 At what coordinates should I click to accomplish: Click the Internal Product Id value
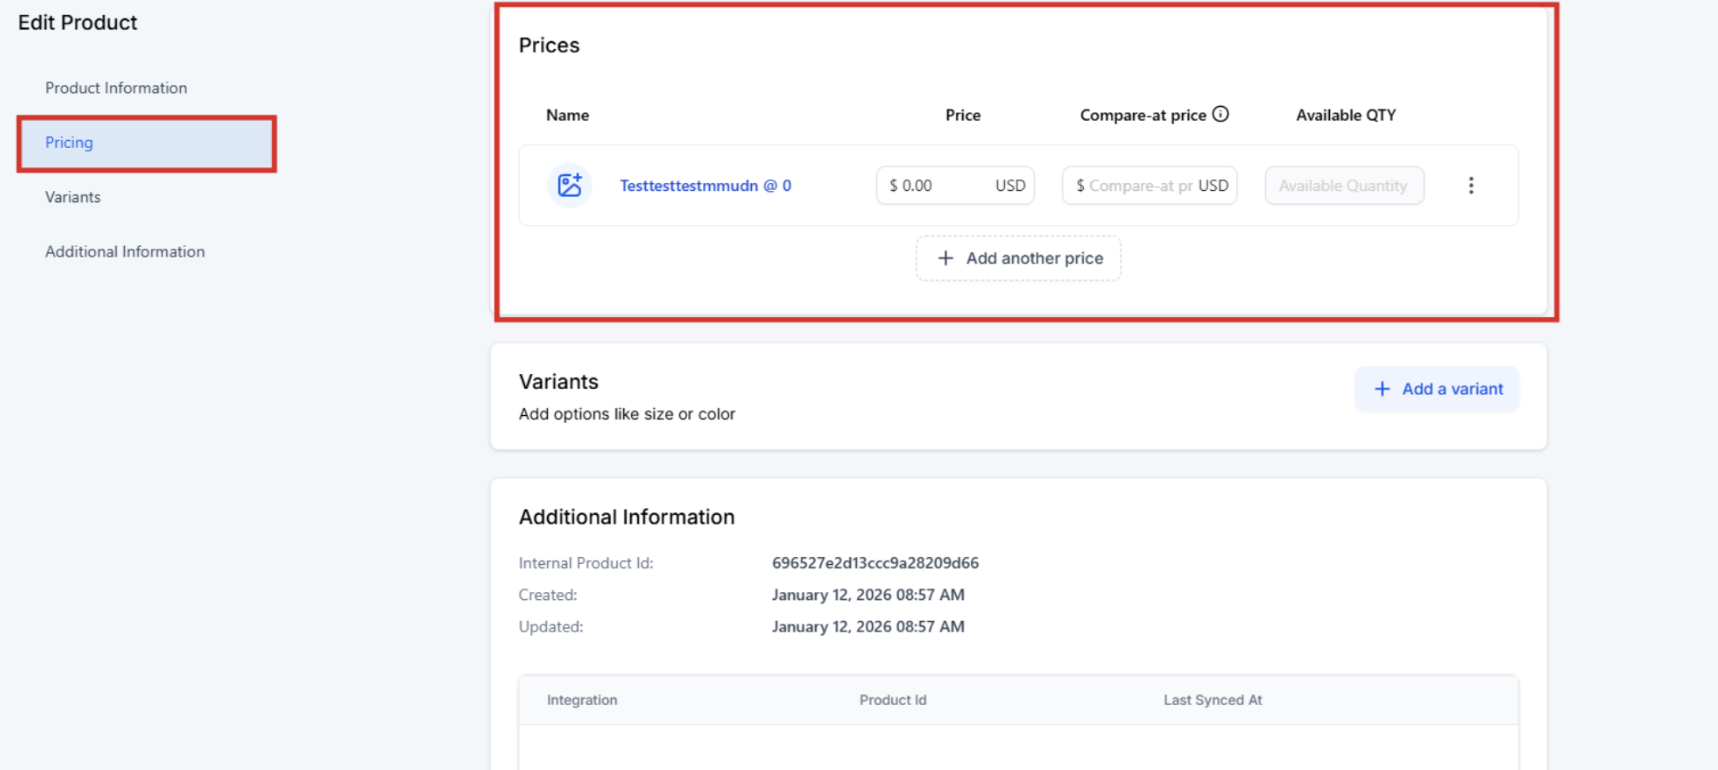click(875, 563)
